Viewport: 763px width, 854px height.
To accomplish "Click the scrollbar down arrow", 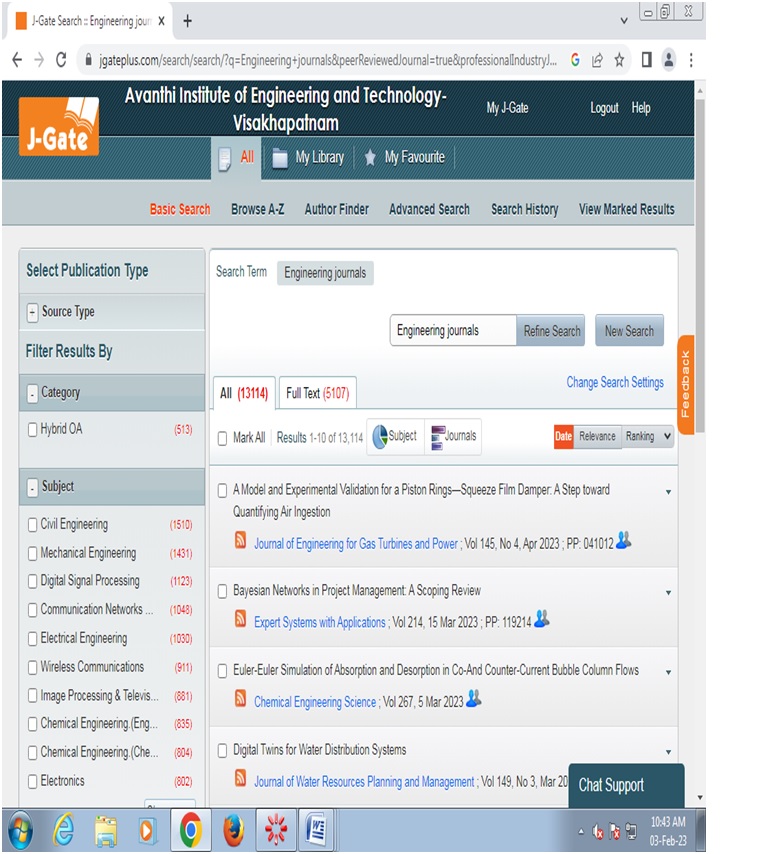I will click(x=700, y=798).
